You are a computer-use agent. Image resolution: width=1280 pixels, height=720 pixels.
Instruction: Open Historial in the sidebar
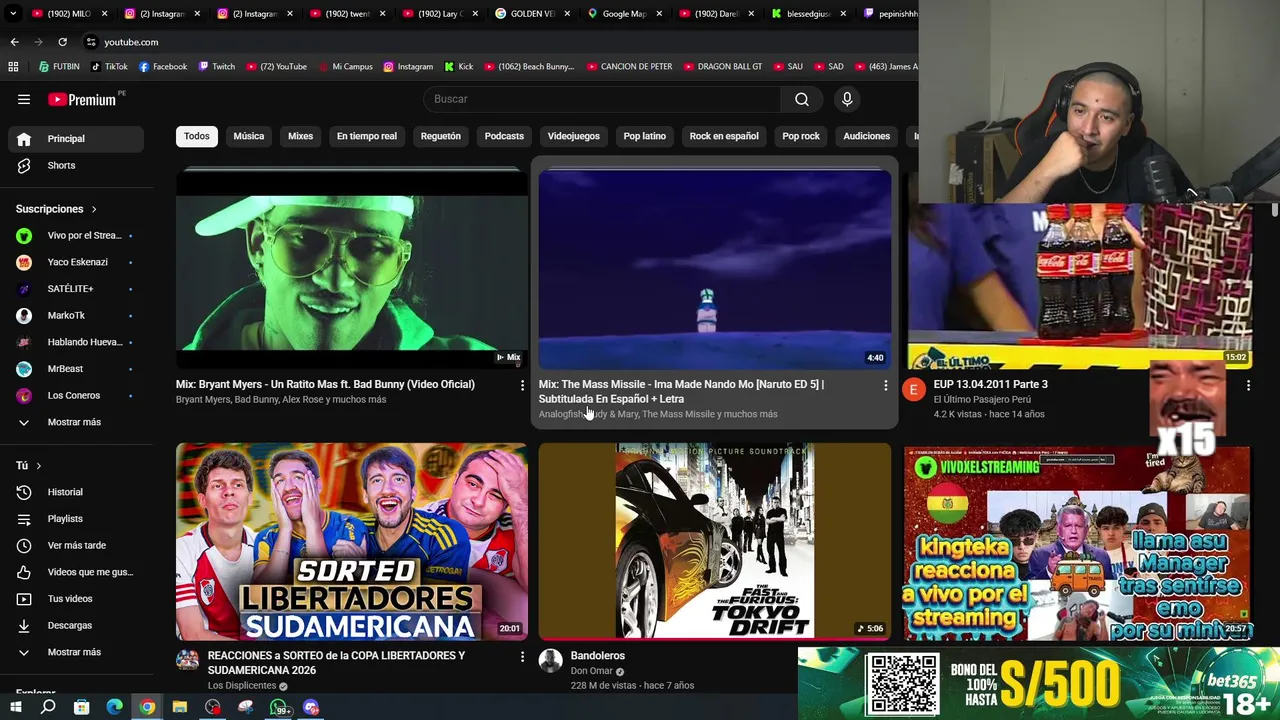pyautogui.click(x=76, y=492)
